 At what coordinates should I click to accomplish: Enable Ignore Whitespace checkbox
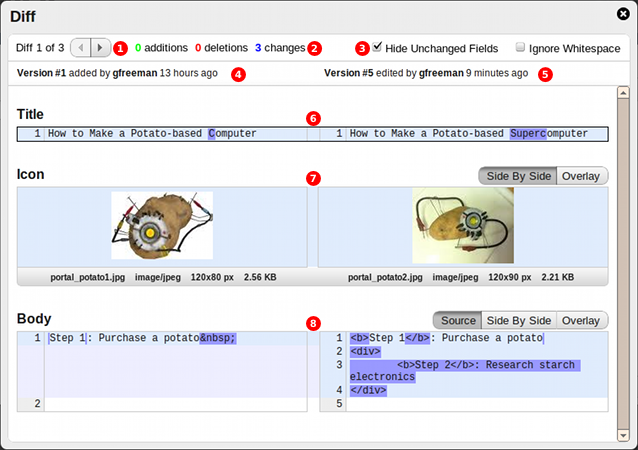pyautogui.click(x=520, y=47)
